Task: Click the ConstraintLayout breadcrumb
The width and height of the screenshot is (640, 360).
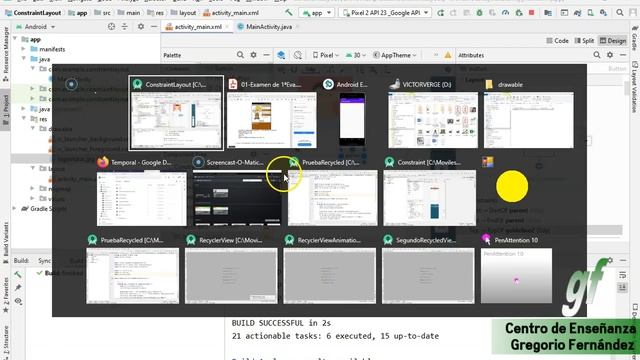Action: [x=33, y=13]
